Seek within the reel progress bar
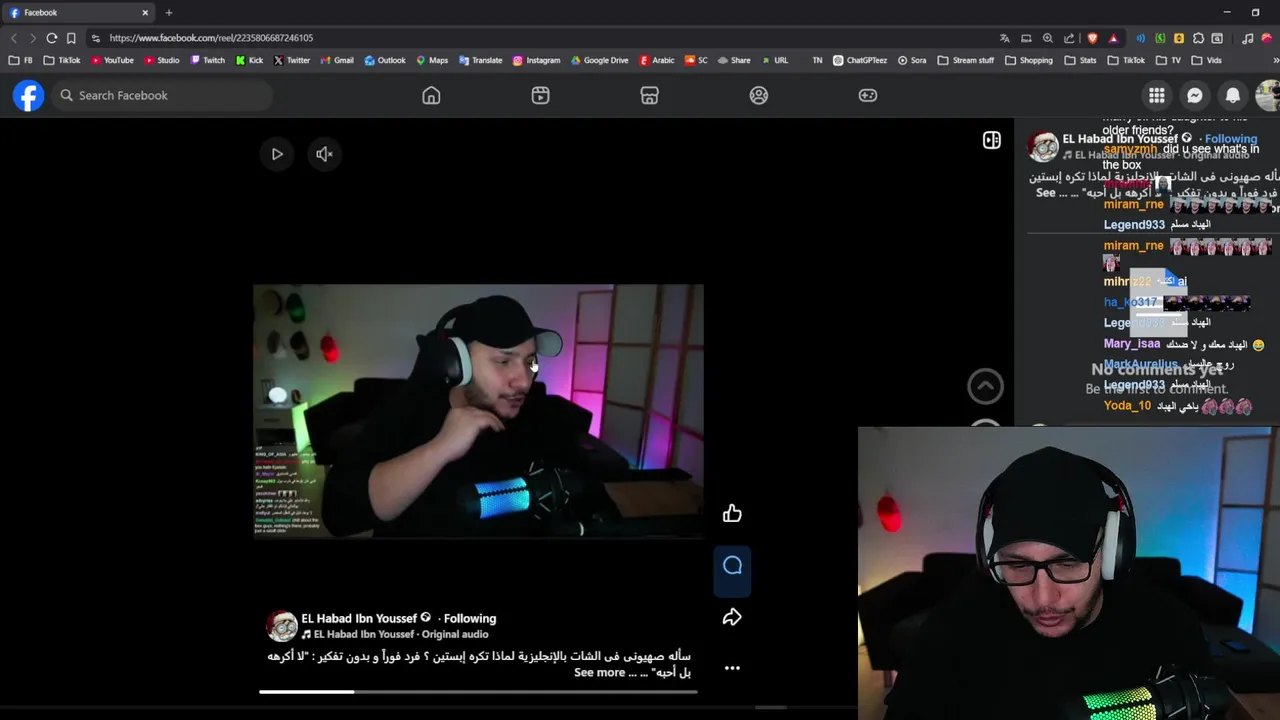This screenshot has height=720, width=1280. point(478,691)
